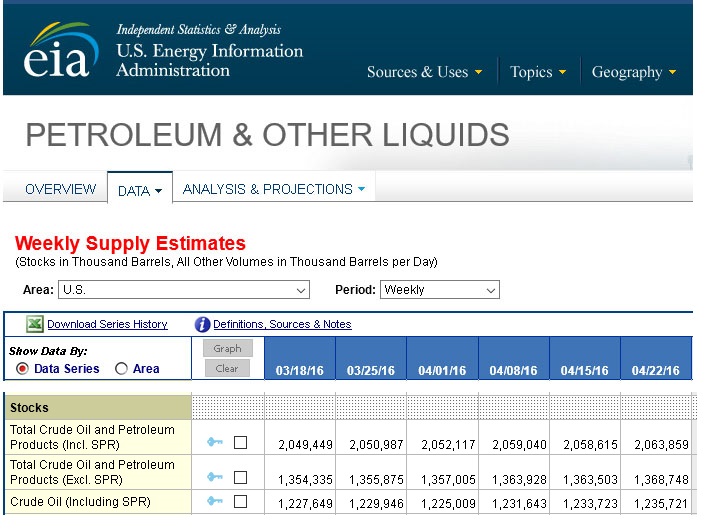Image resolution: width=708 pixels, height=529 pixels.
Task: Expand the Sources & Uses menu
Action: [424, 72]
